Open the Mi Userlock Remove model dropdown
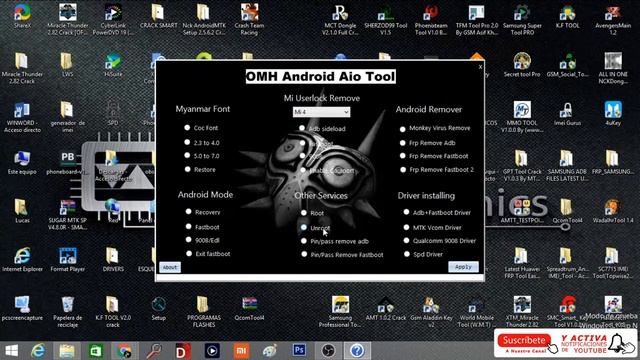640x360 pixels. 321,112
